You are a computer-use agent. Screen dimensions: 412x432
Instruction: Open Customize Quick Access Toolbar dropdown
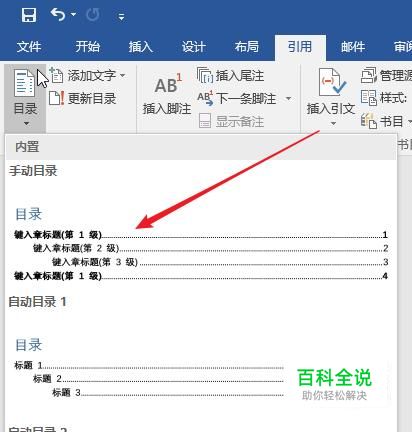[x=121, y=16]
